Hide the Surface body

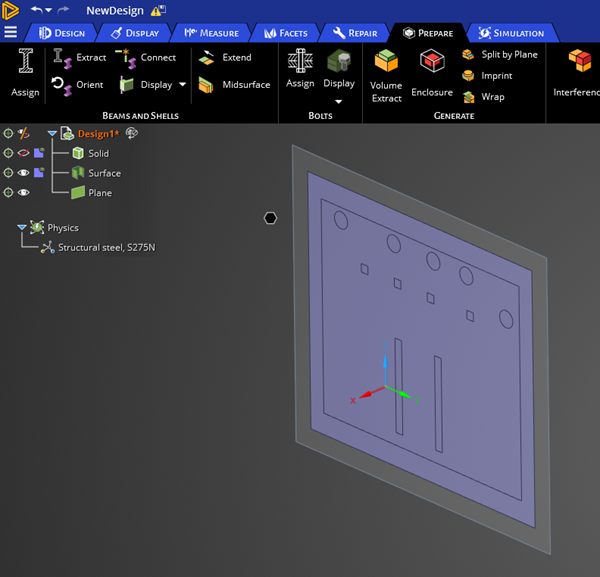pyautogui.click(x=23, y=173)
